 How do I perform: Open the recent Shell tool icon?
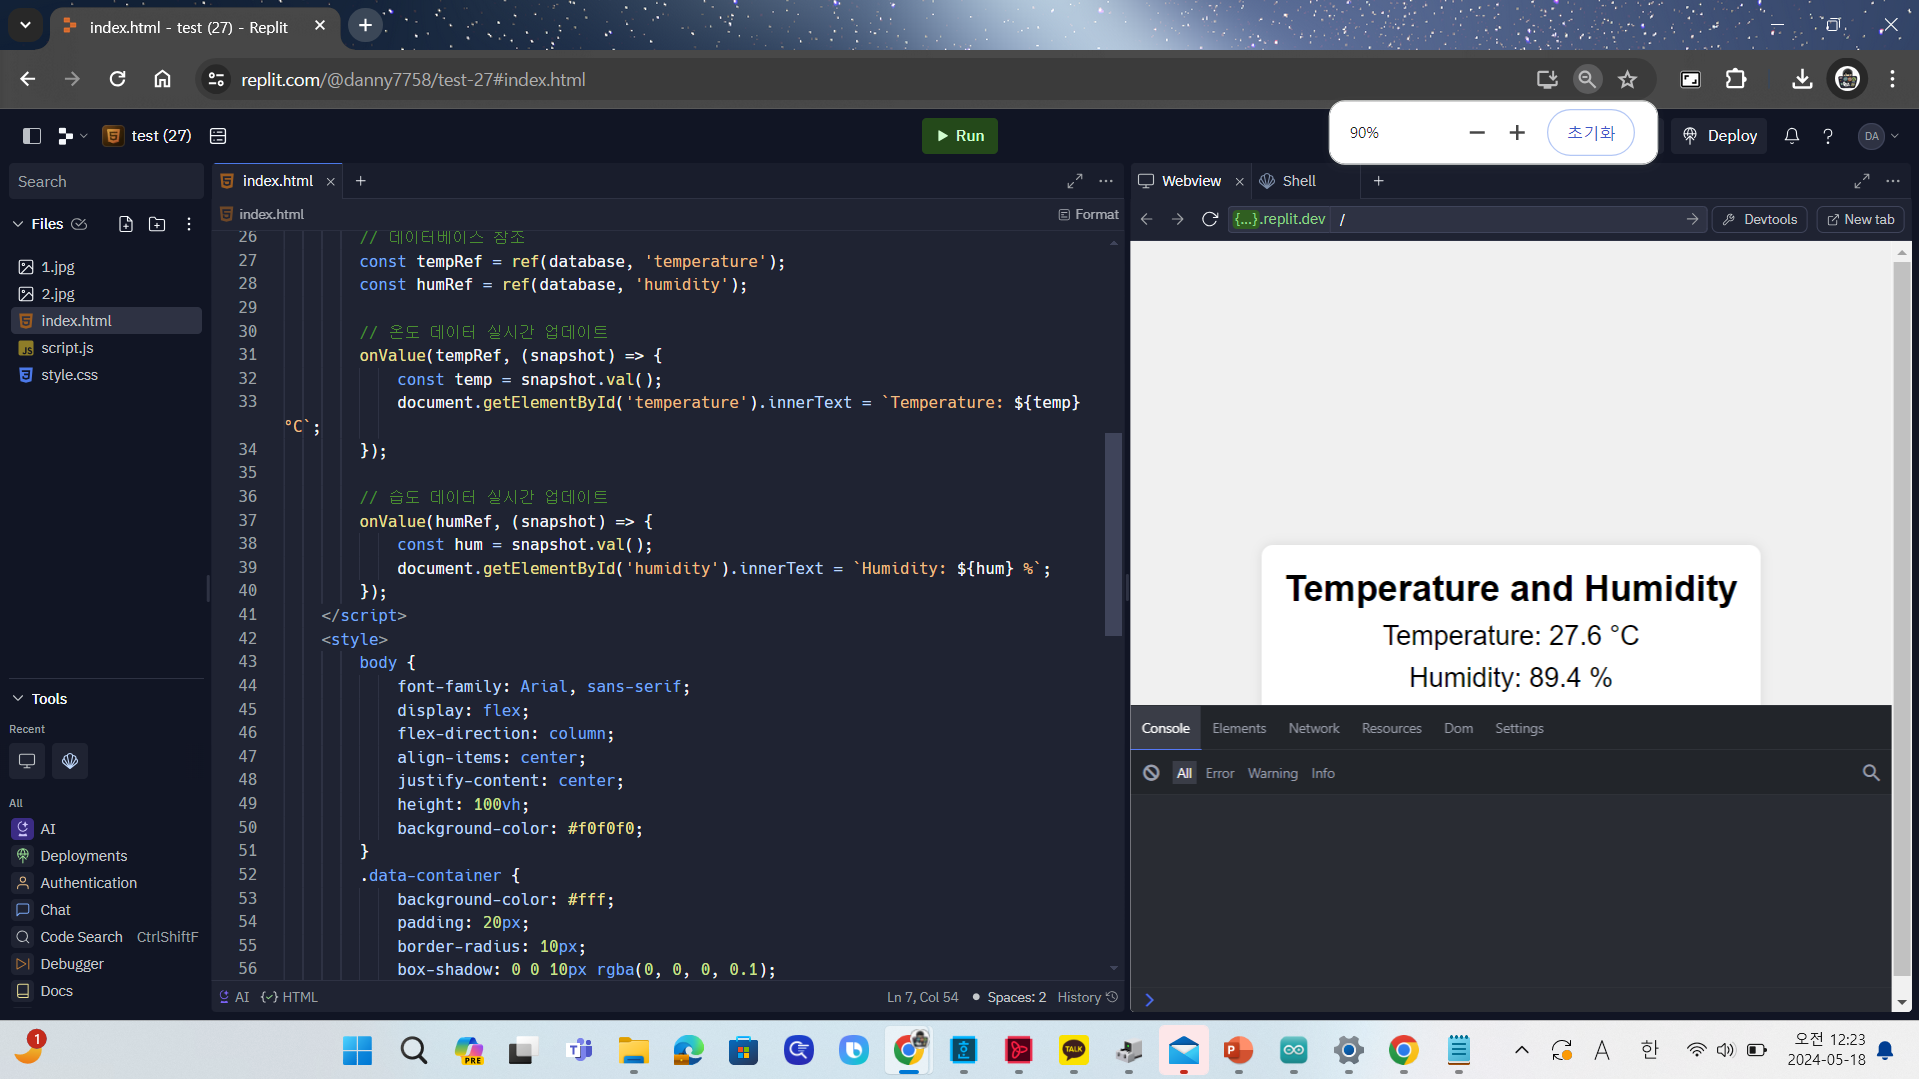70,761
